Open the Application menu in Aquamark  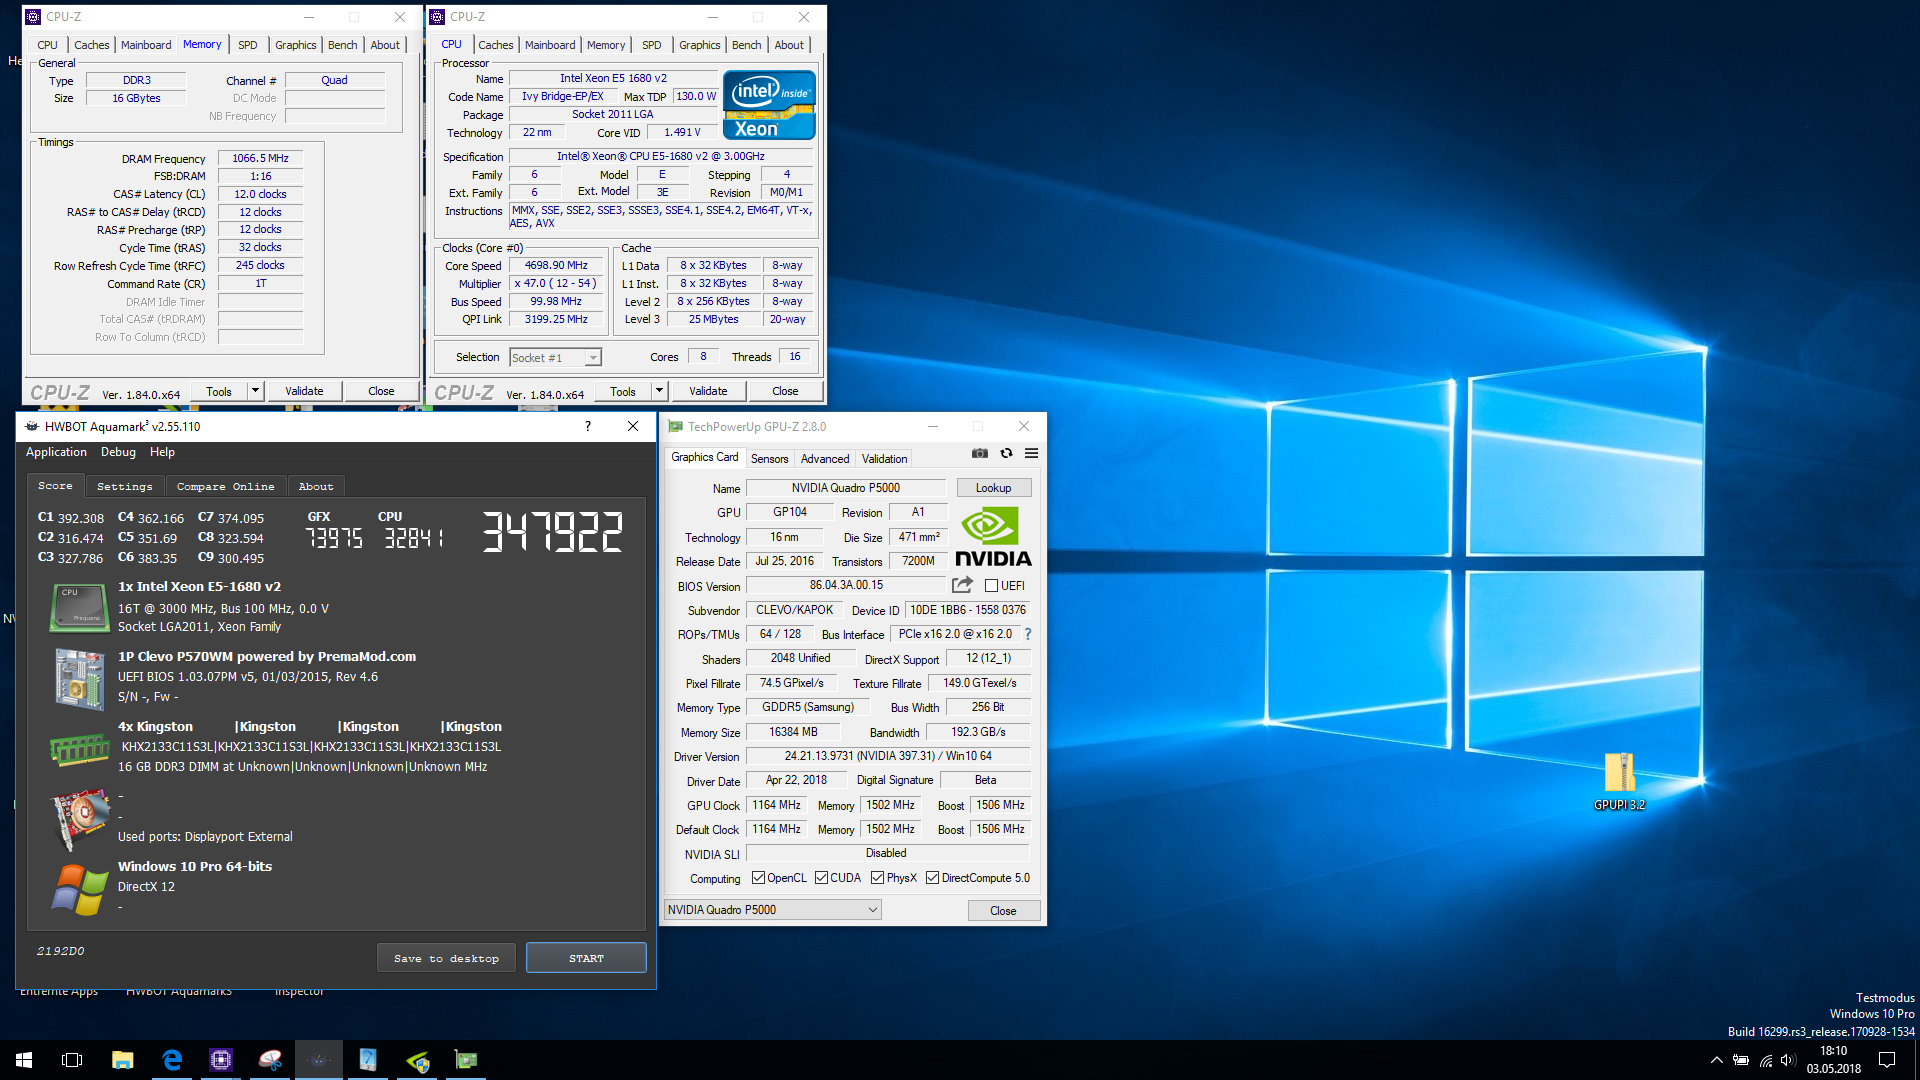[x=56, y=452]
